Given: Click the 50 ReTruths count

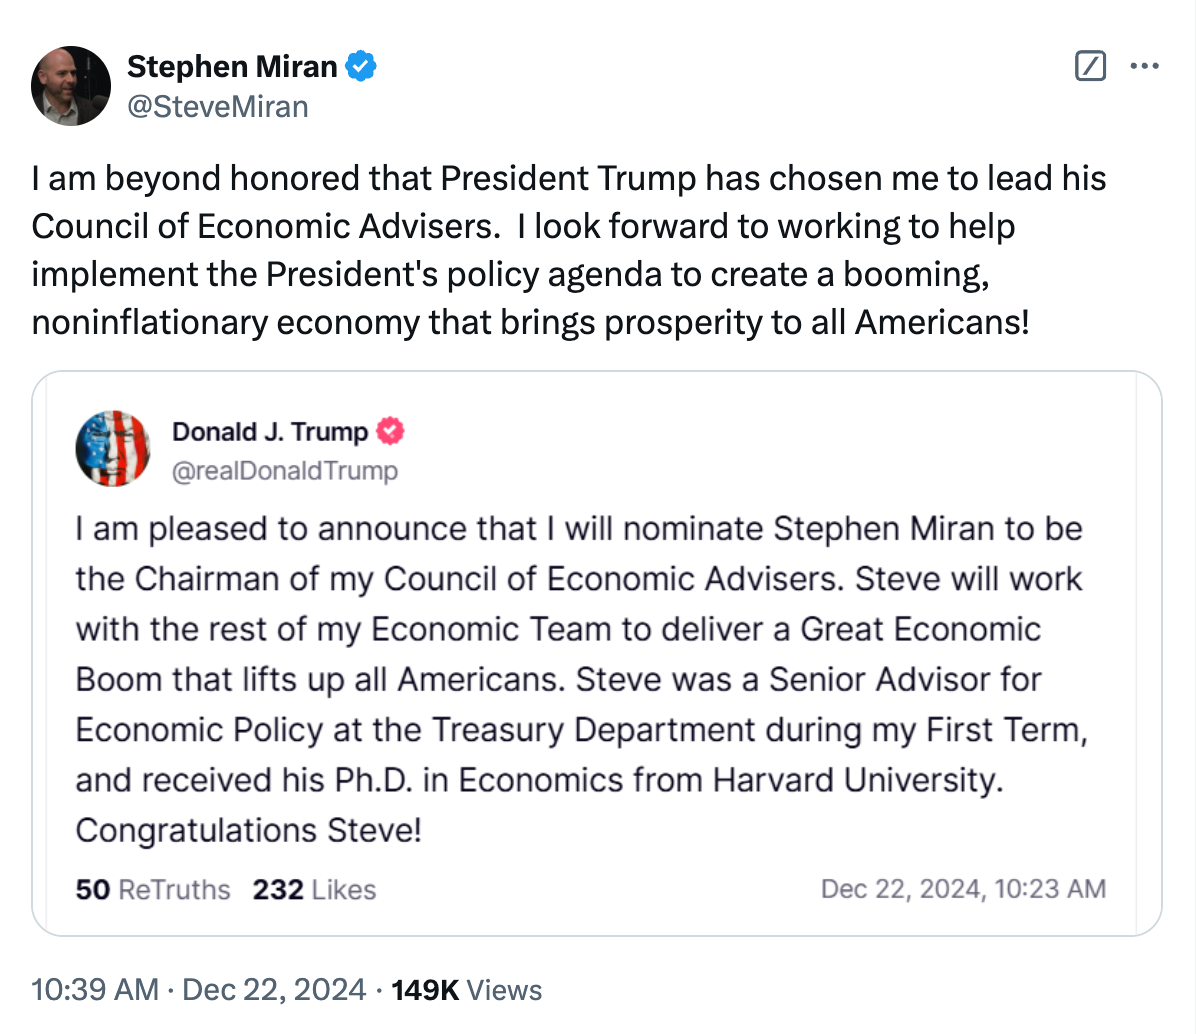Looking at the screenshot, I should click(x=152, y=889).
